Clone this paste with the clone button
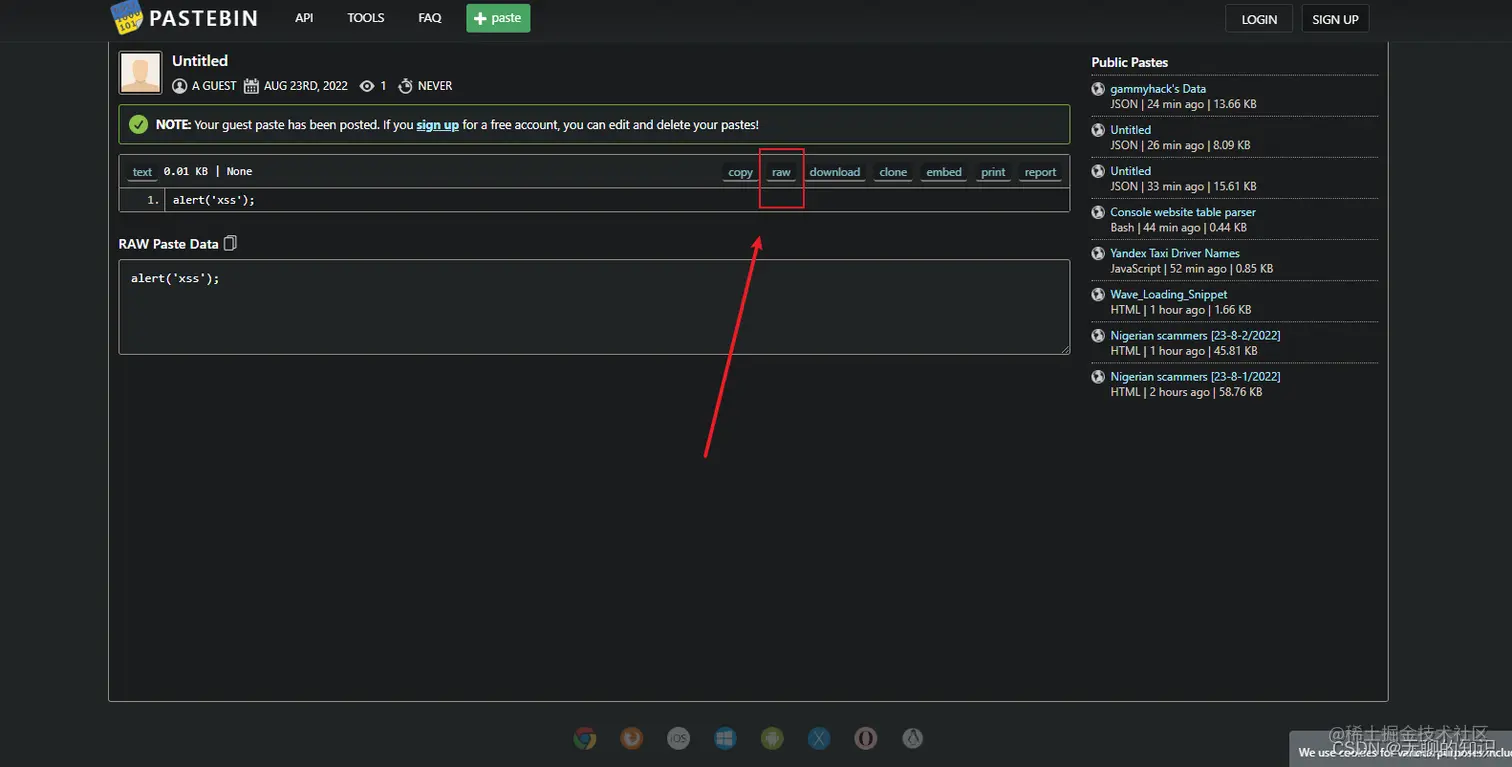Image resolution: width=1512 pixels, height=767 pixels. click(x=893, y=172)
